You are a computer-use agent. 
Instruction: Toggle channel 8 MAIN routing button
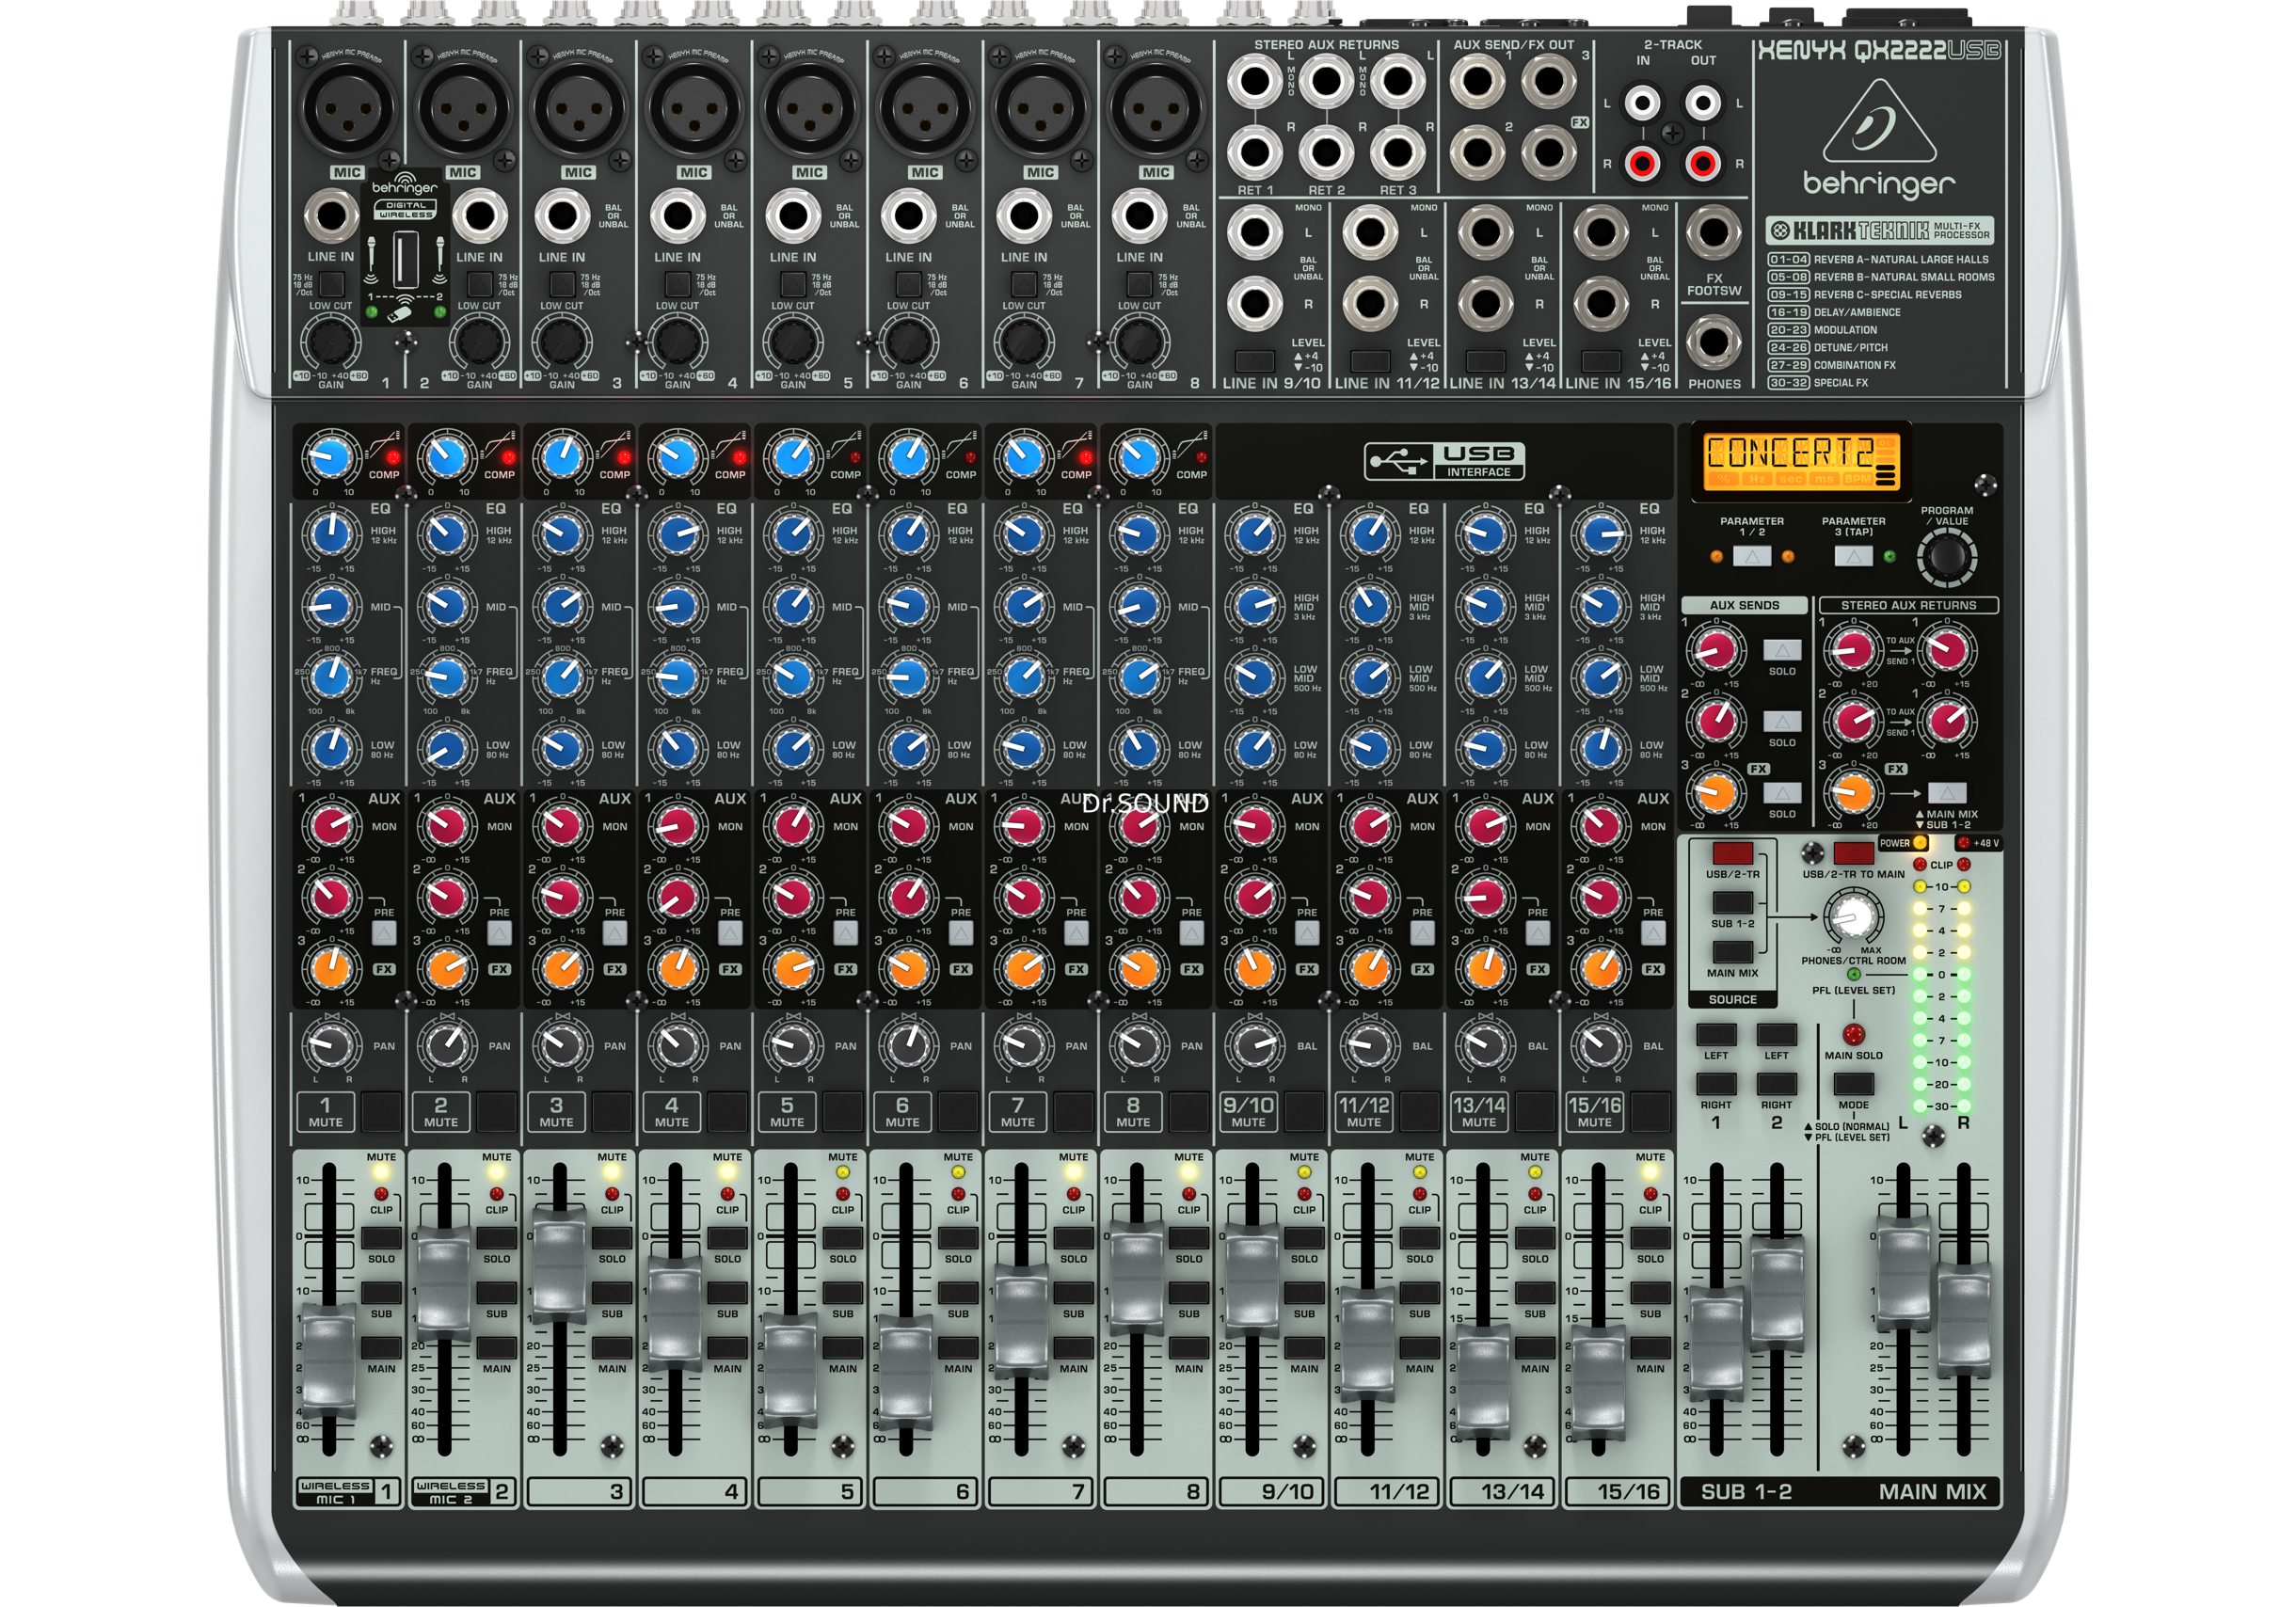point(1189,1348)
